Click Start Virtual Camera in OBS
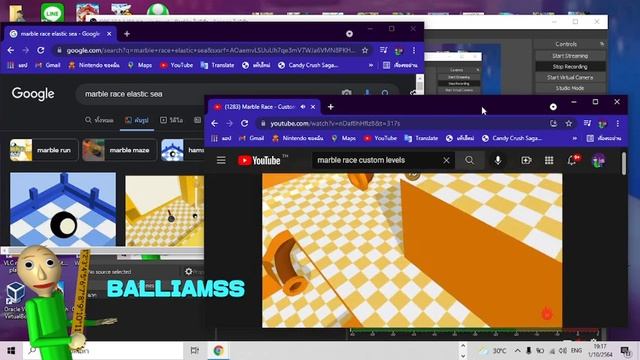This screenshot has height=360, width=640. tap(570, 78)
